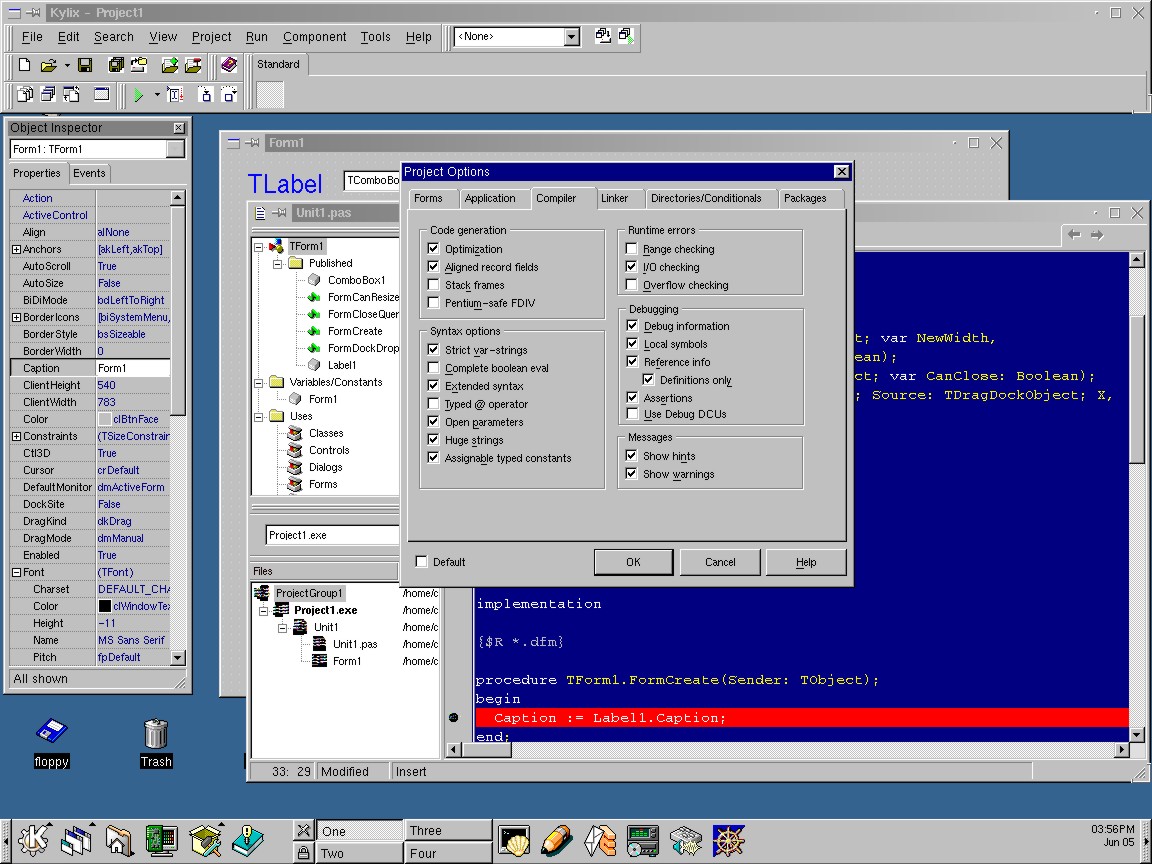This screenshot has width=1152, height=864.
Task: Collapse the Font property
Action: (x=16, y=572)
